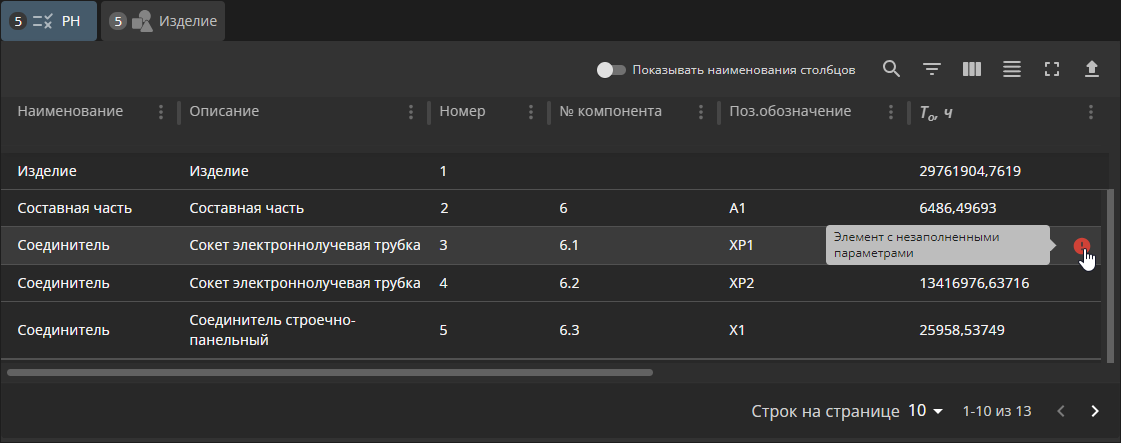Image resolution: width=1121 pixels, height=443 pixels.
Task: Open Номер column options menu
Action: (530, 111)
